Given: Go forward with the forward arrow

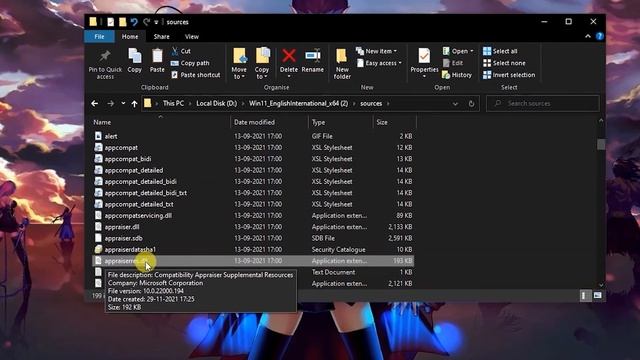Looking at the screenshot, I should (x=110, y=104).
